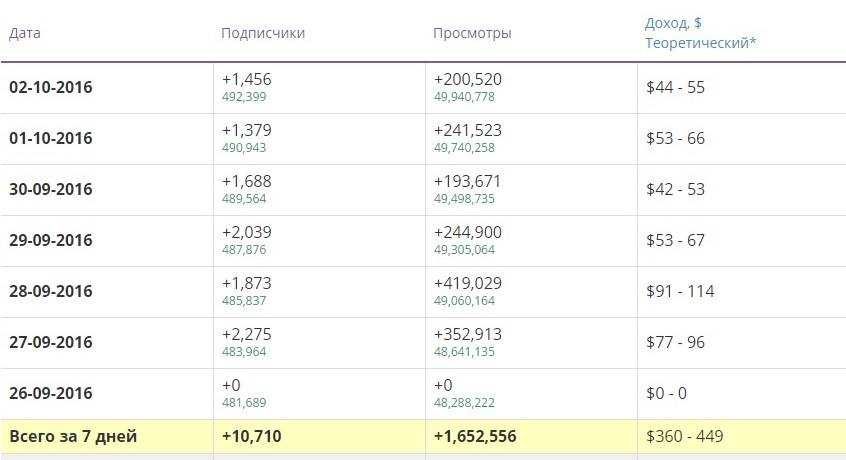Click the 30-09-2016 date cell
This screenshot has width=846, height=460.
(51, 189)
